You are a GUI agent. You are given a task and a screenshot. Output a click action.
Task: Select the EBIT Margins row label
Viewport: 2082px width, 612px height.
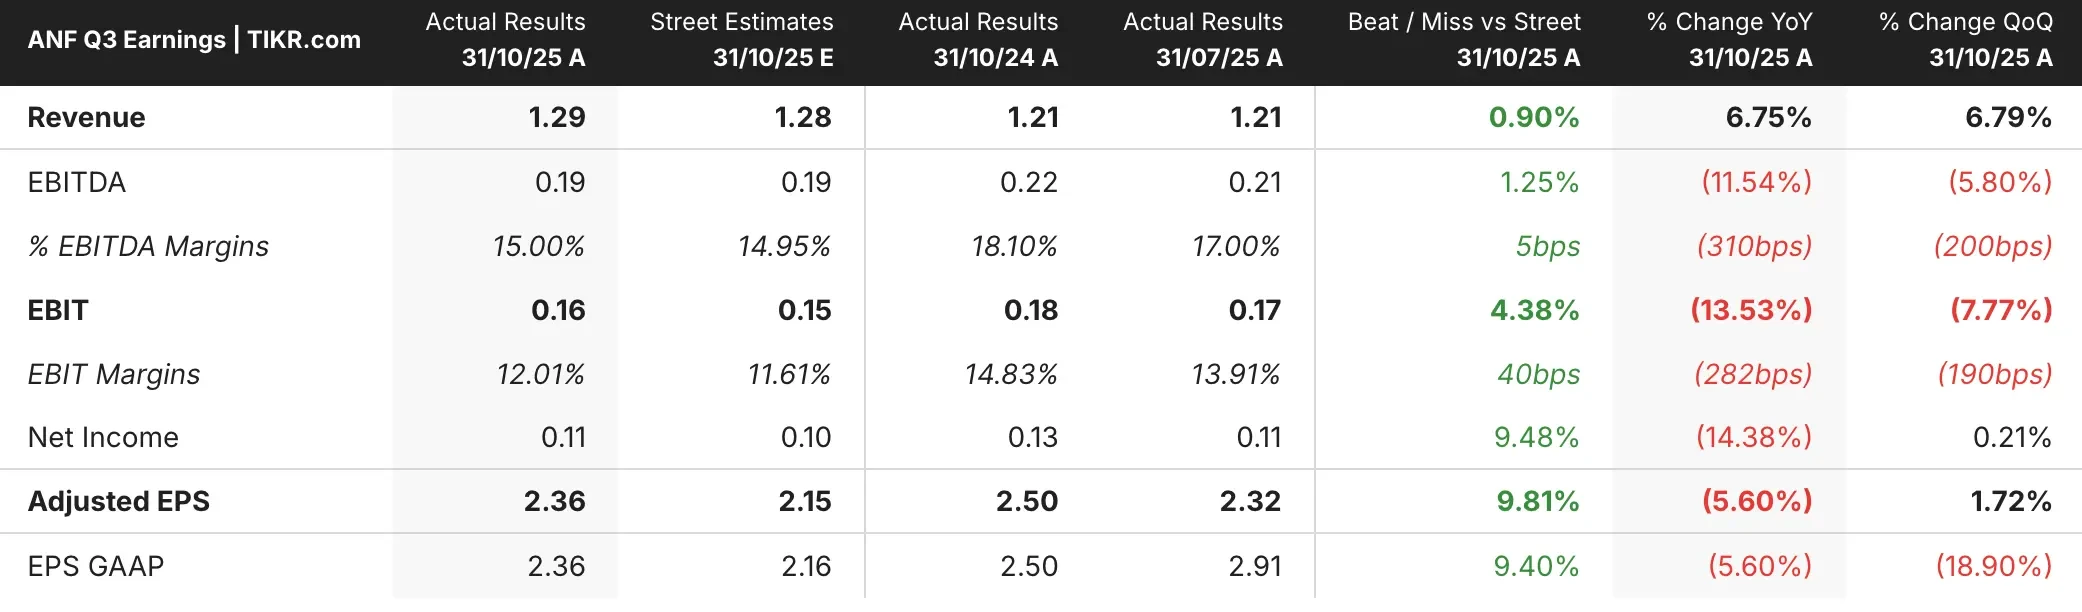tap(114, 374)
